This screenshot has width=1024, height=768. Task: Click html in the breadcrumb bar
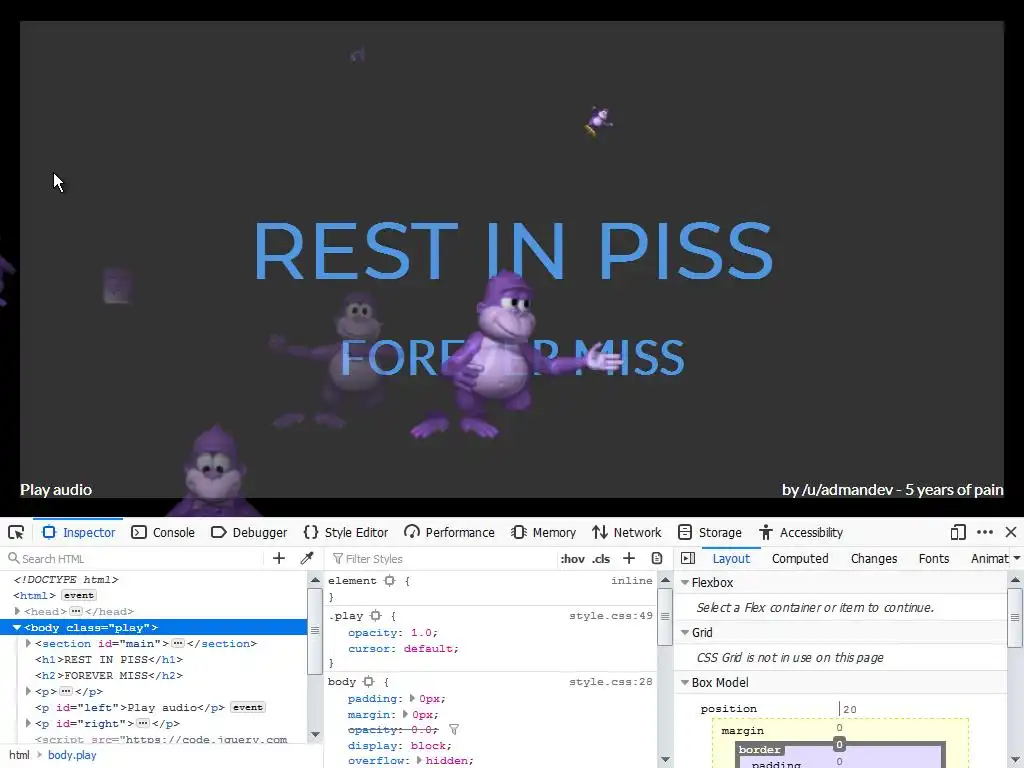coord(20,755)
